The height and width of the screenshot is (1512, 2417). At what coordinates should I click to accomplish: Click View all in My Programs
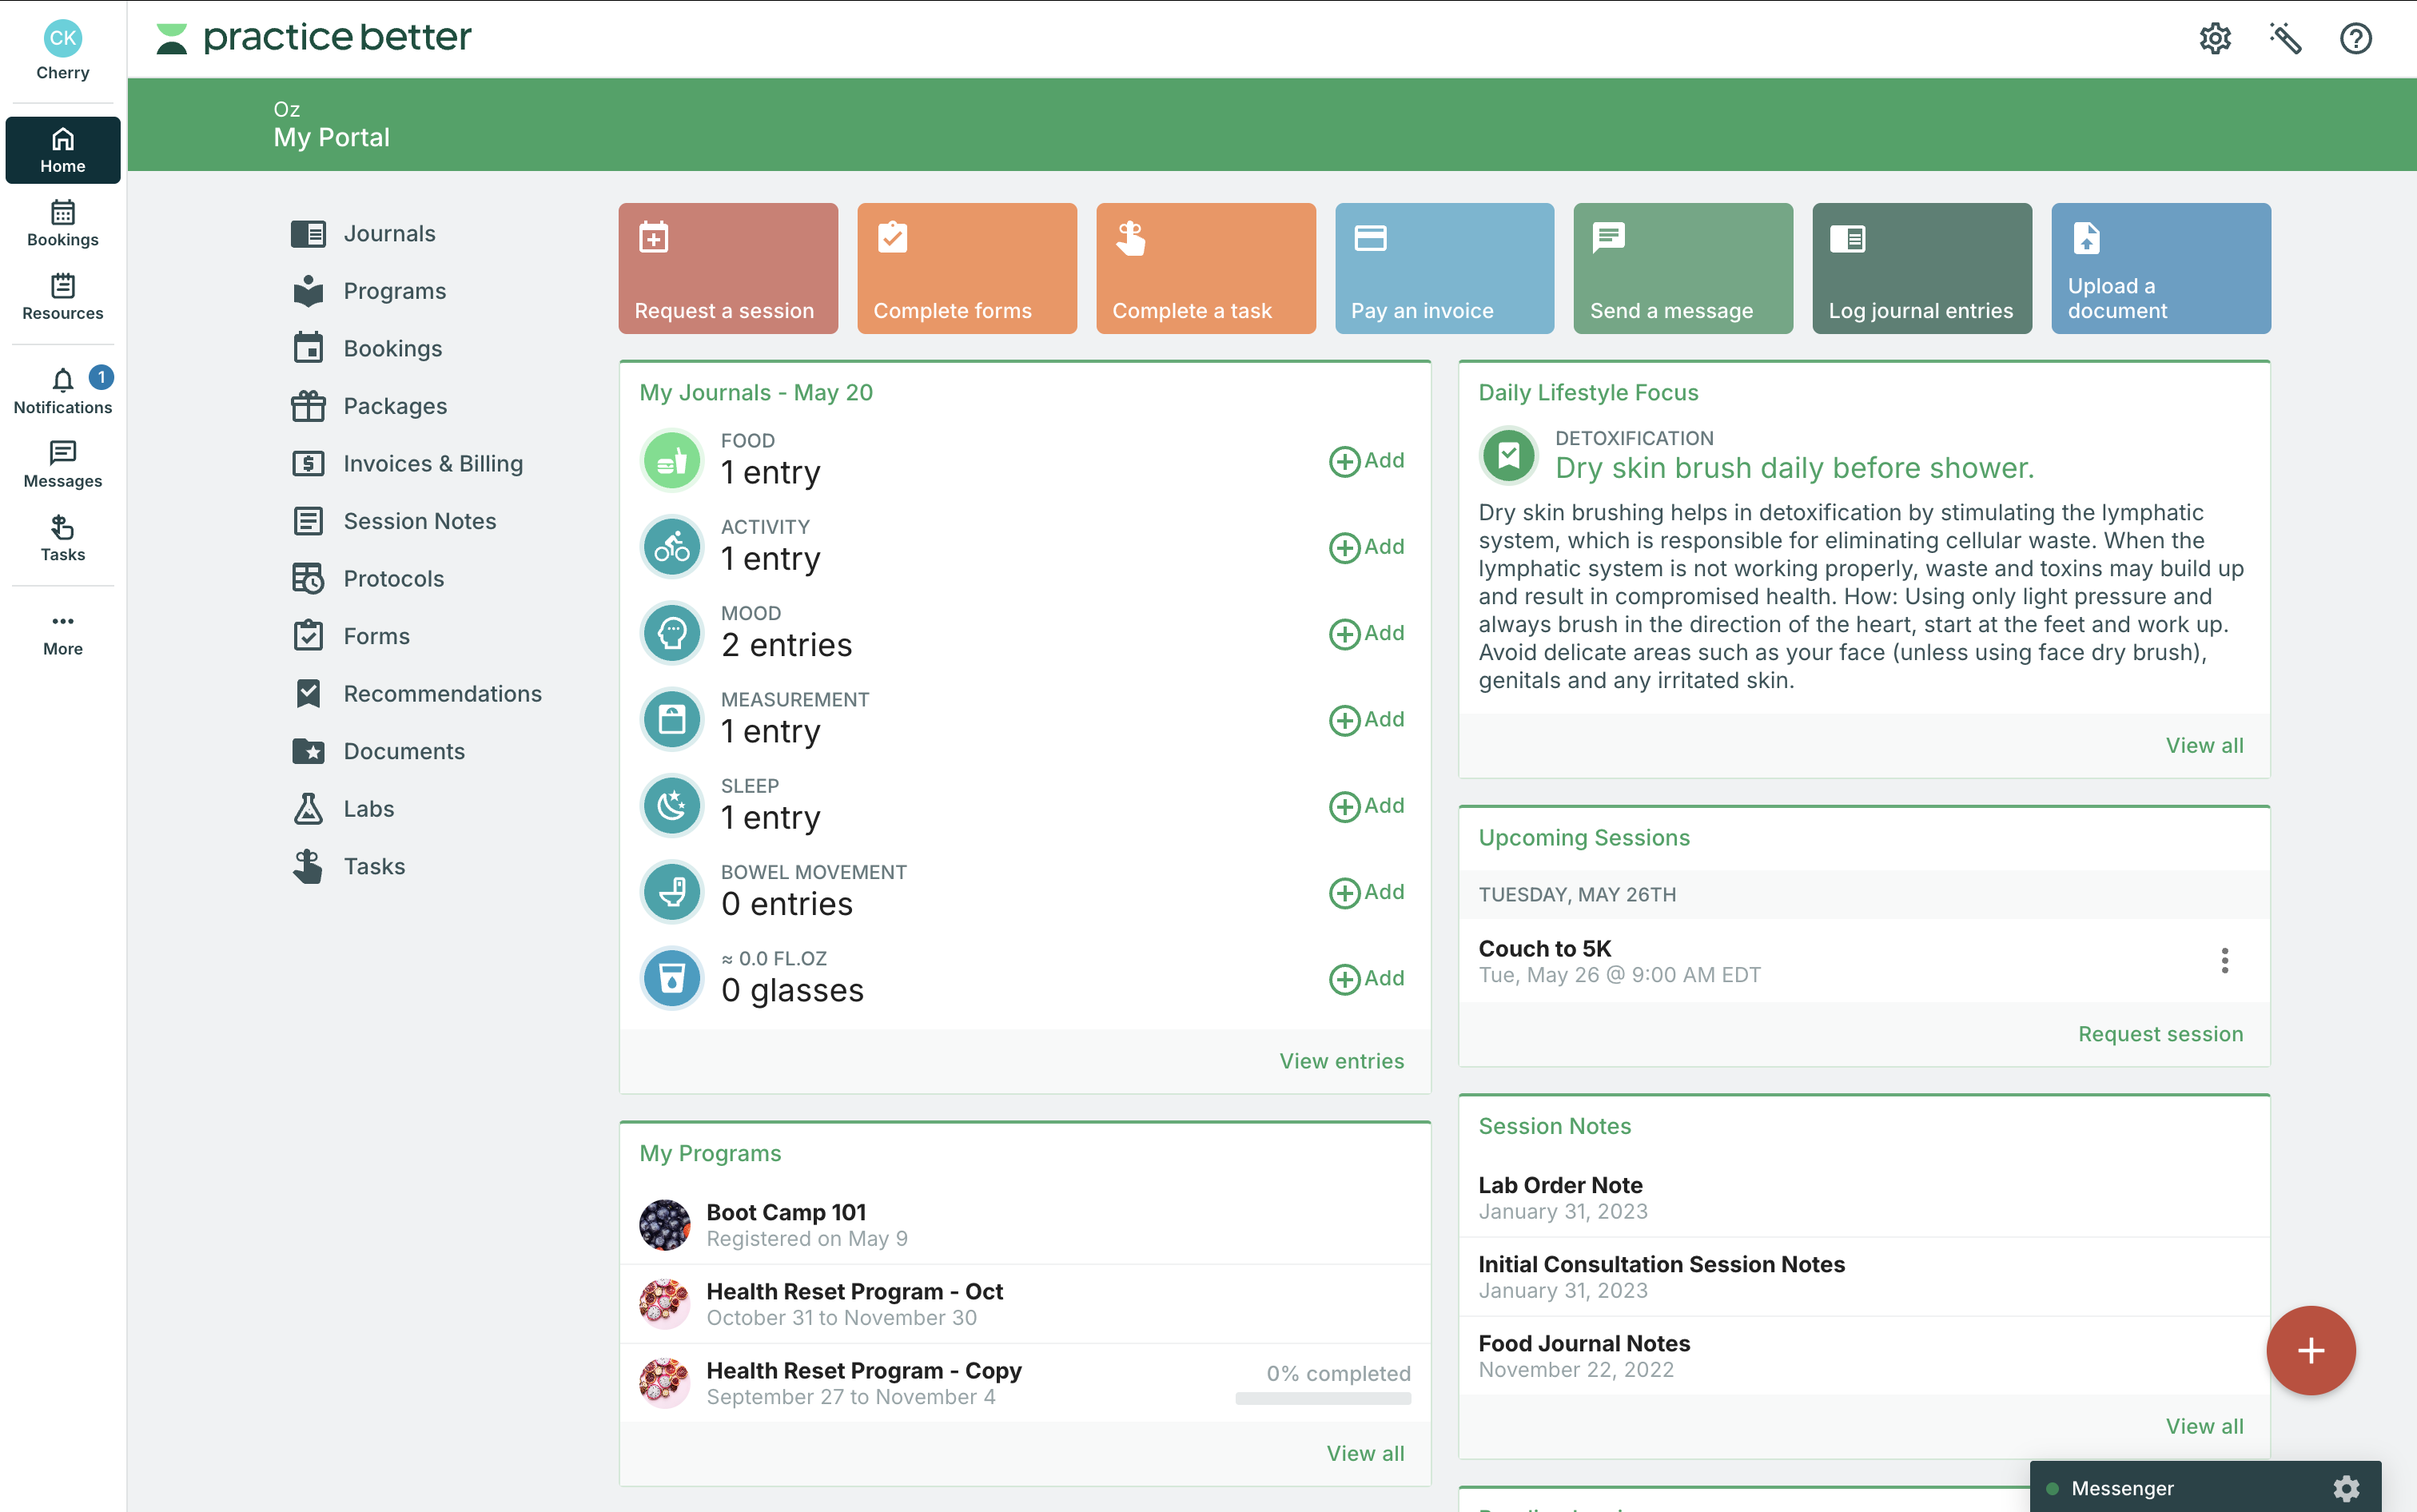tap(1365, 1453)
